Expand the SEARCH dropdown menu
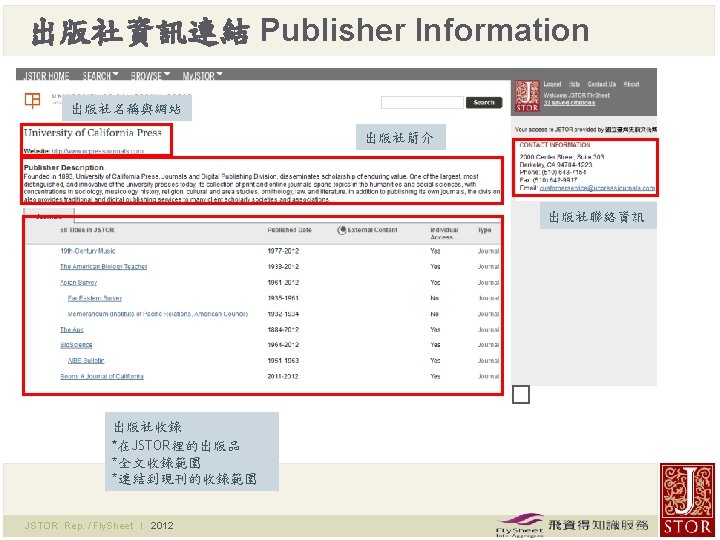The height and width of the screenshot is (540, 720). pyautogui.click(x=100, y=76)
